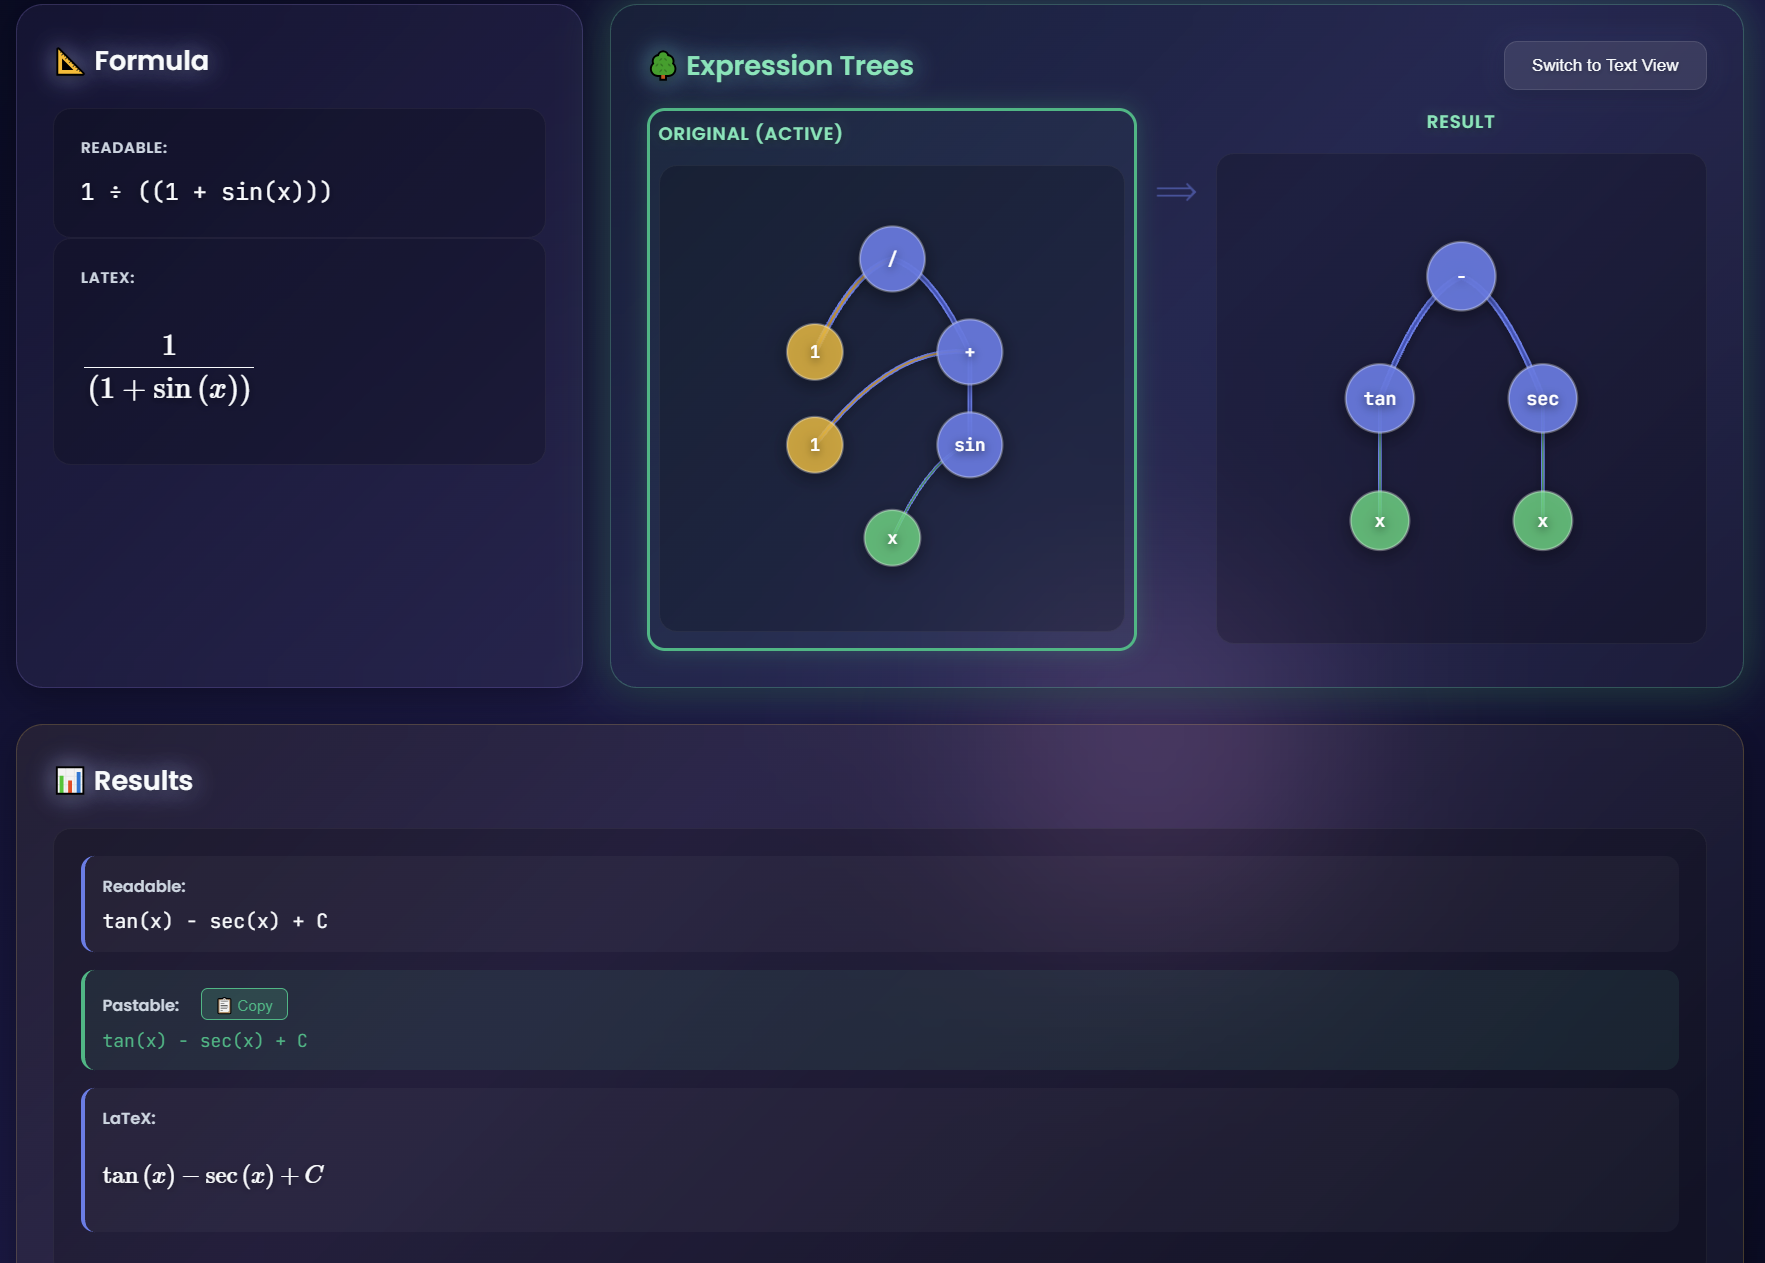This screenshot has width=1765, height=1263.
Task: Click the ruler icon beside Formula heading
Action: pos(70,62)
